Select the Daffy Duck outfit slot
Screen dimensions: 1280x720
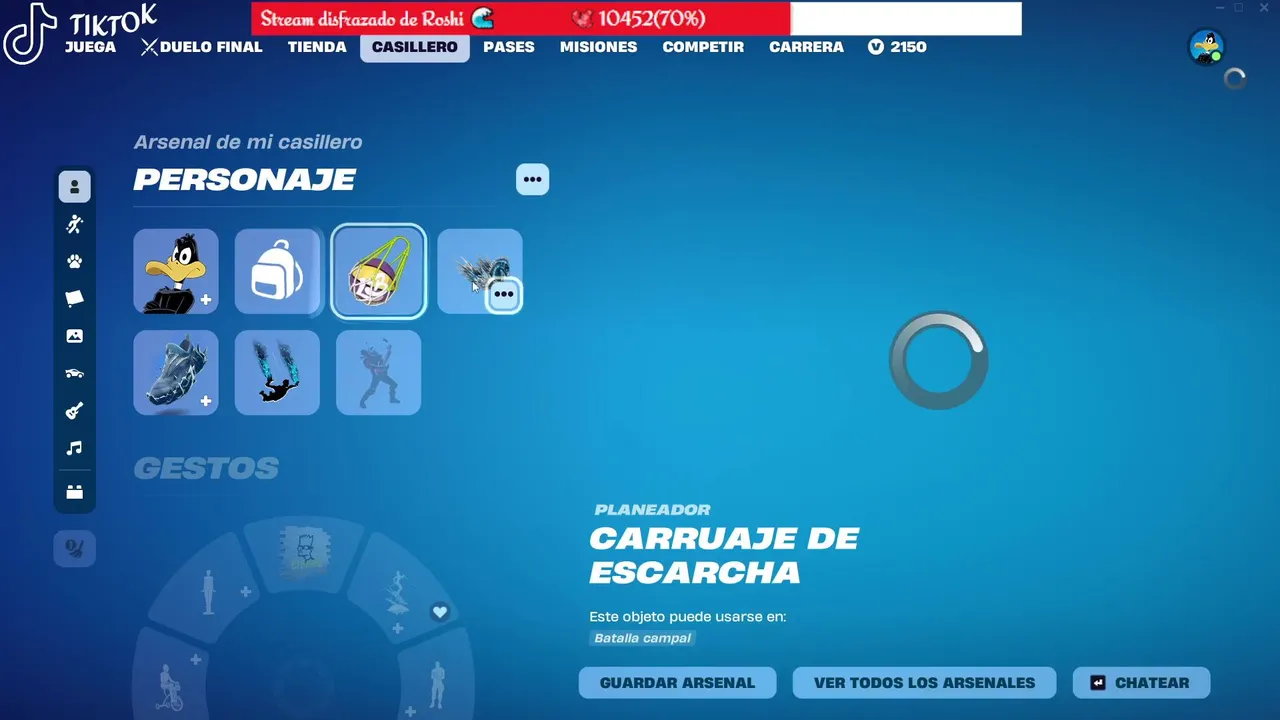coord(176,272)
